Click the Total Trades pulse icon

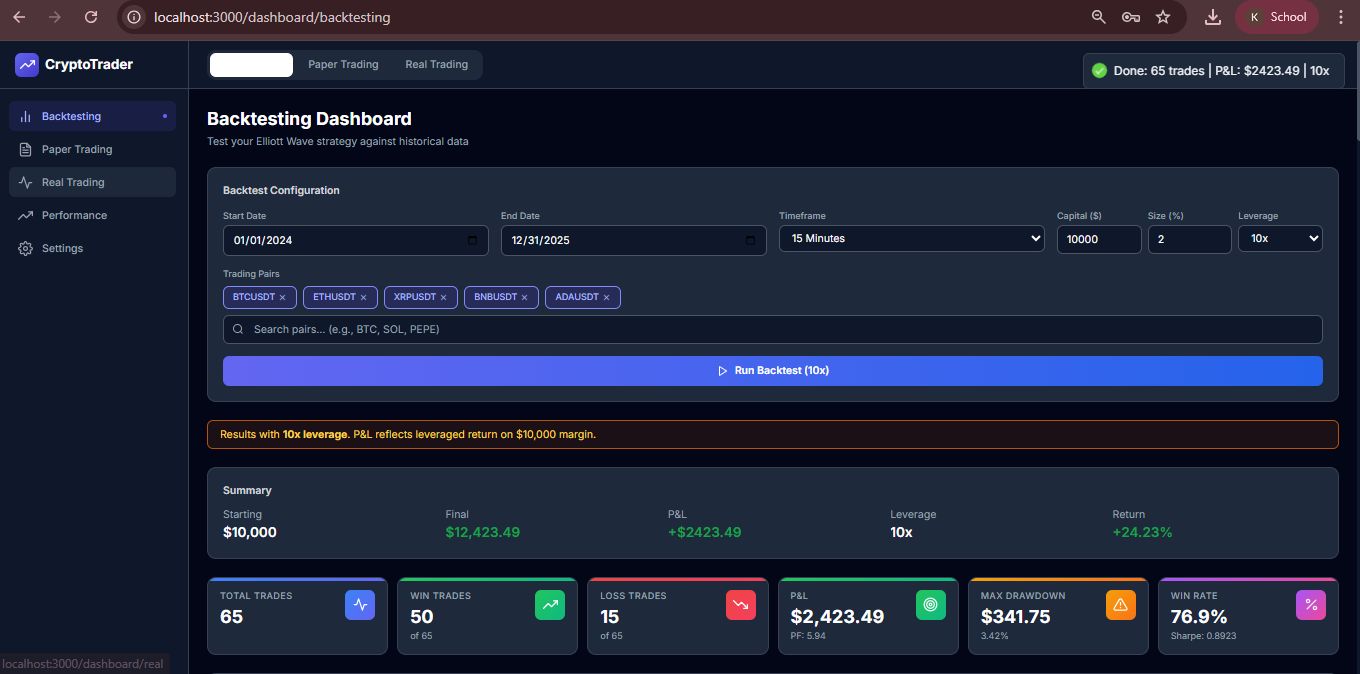360,605
